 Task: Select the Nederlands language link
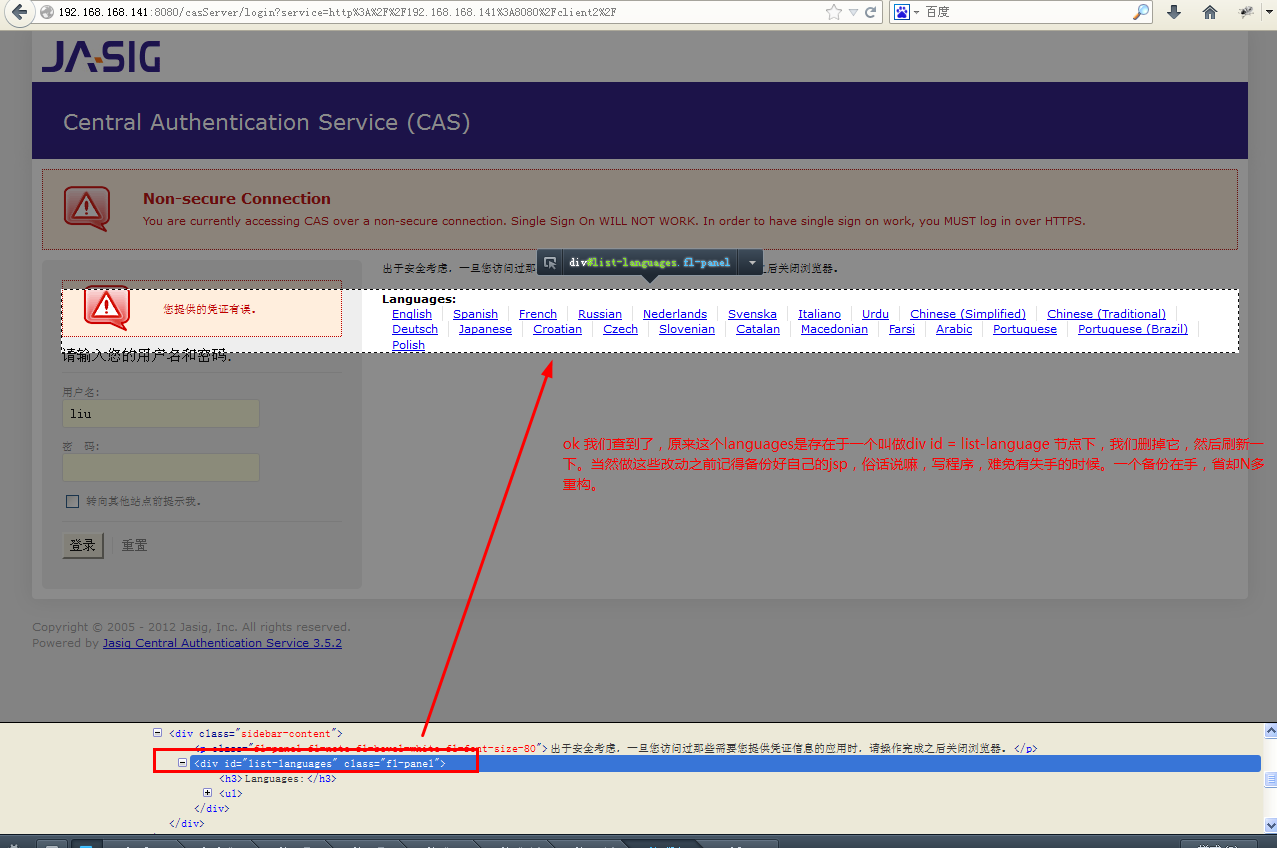pos(675,314)
